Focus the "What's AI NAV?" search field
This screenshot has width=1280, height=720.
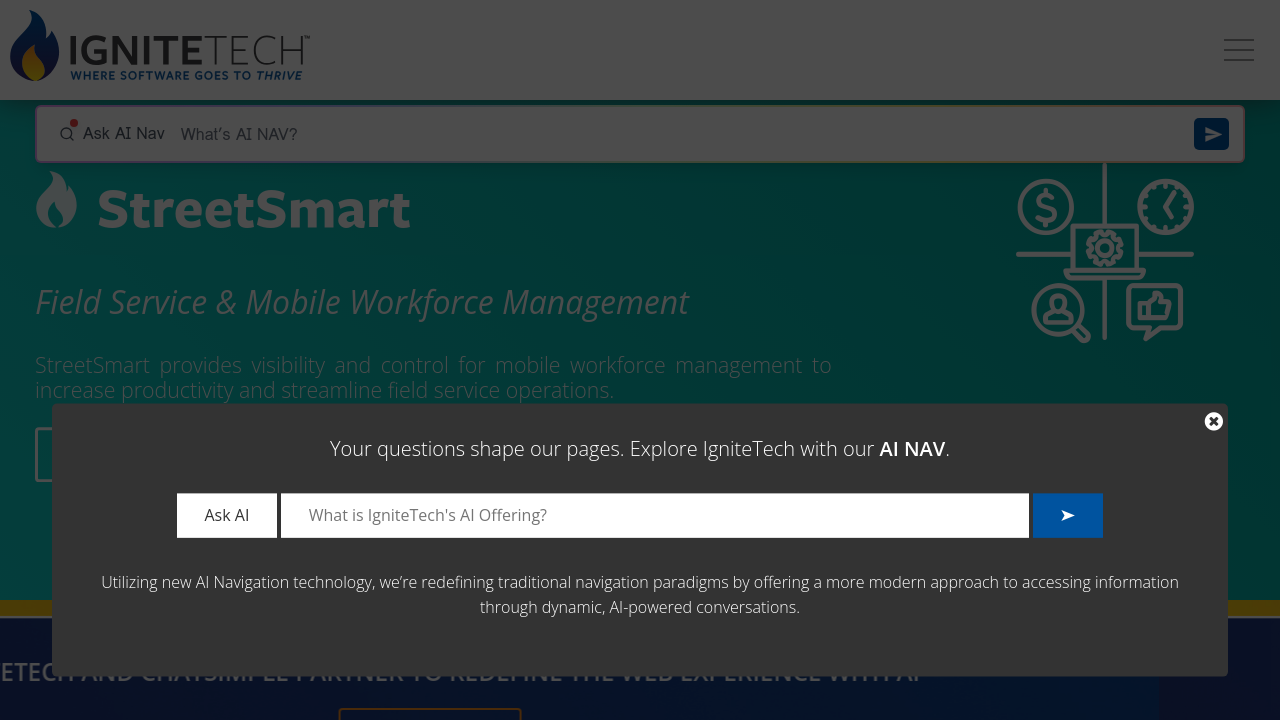coord(680,134)
